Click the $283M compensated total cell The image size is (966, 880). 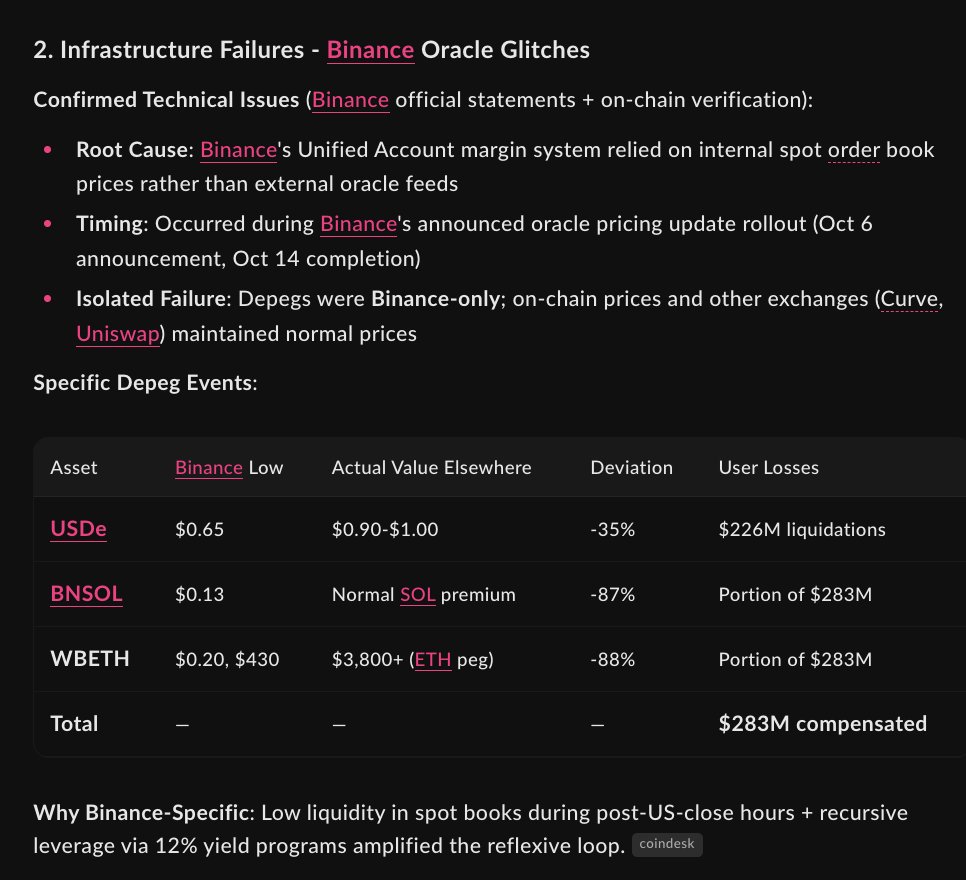[x=822, y=723]
